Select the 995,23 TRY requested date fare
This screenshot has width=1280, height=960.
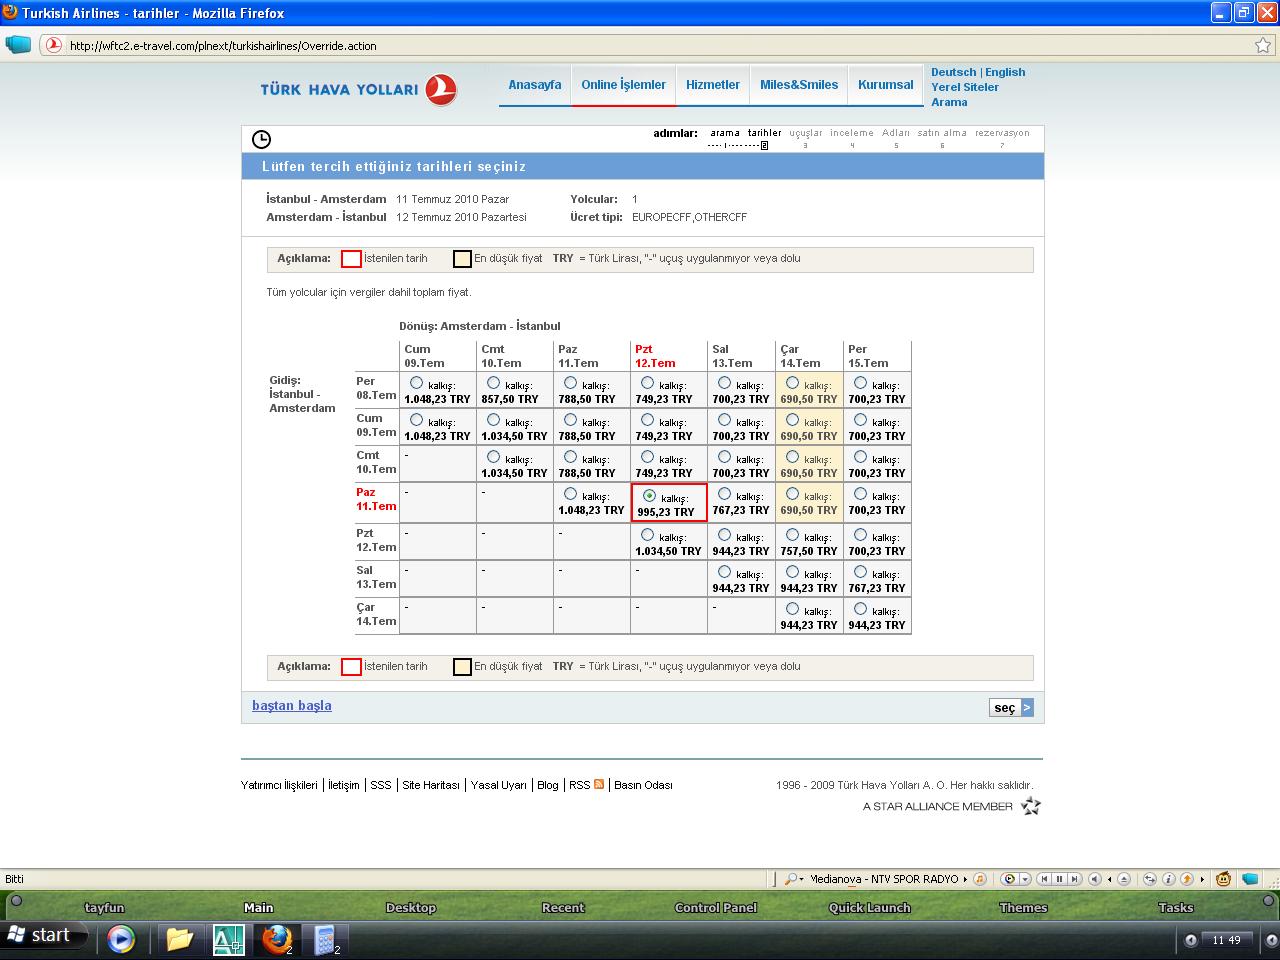tap(650, 495)
